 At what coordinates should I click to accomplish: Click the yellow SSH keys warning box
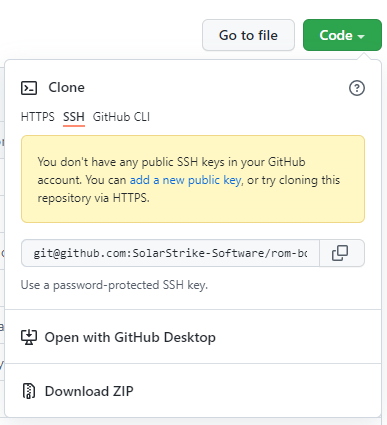click(x=193, y=179)
